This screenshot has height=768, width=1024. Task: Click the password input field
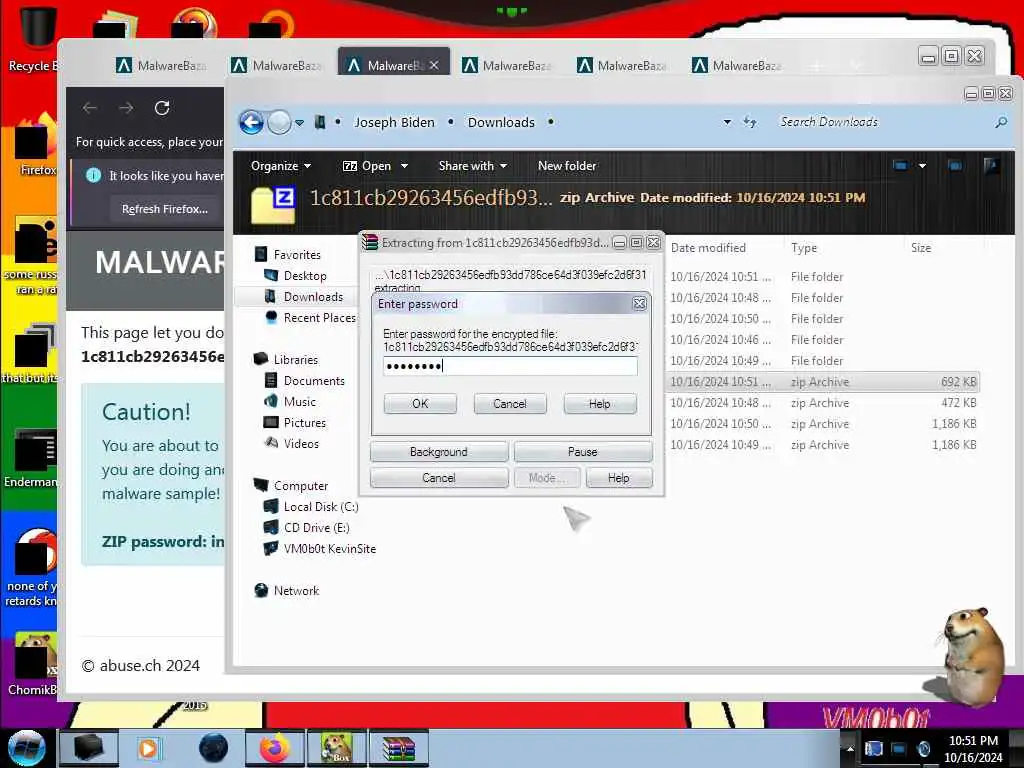click(x=510, y=366)
